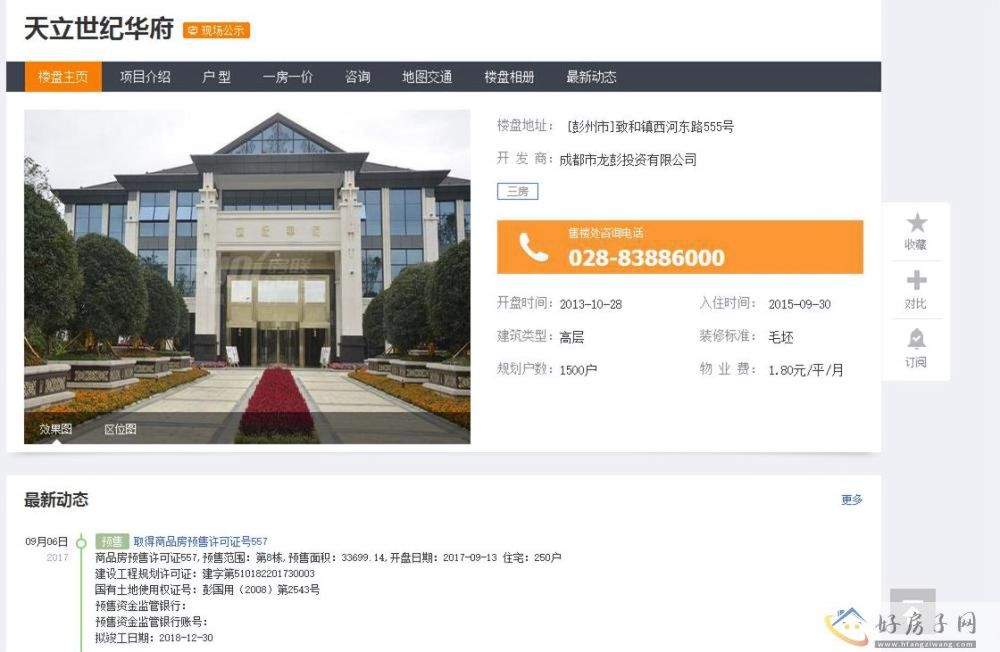Switch to the 户型 tab
Viewport: 1000px width, 652px height.
[x=216, y=77]
